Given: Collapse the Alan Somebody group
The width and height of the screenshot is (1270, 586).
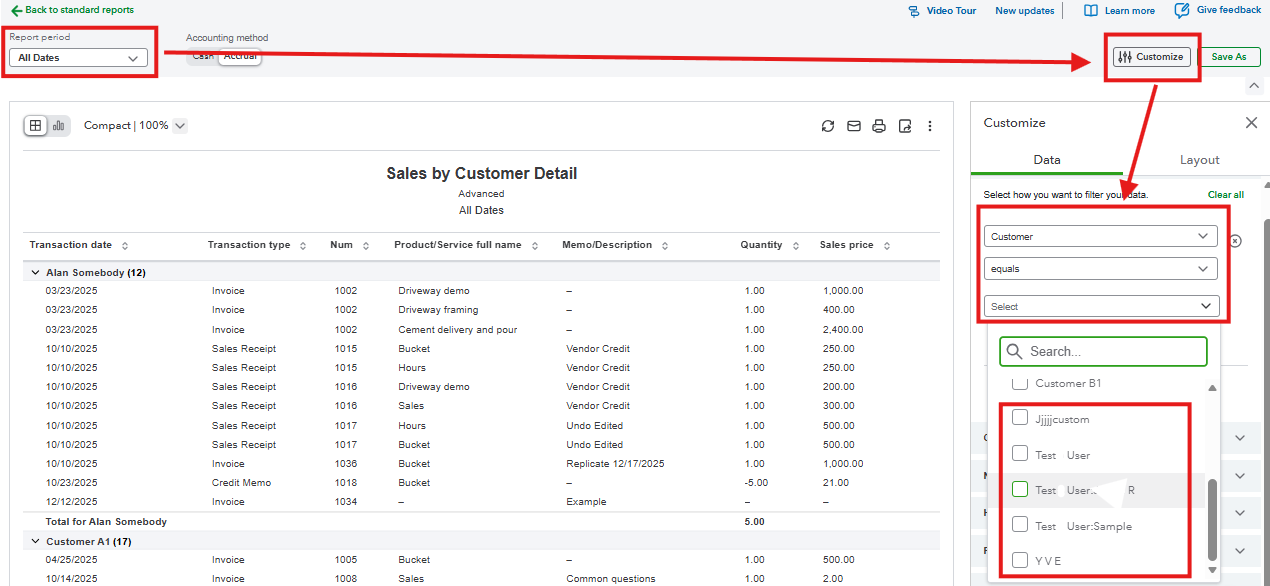Looking at the screenshot, I should pyautogui.click(x=36, y=272).
